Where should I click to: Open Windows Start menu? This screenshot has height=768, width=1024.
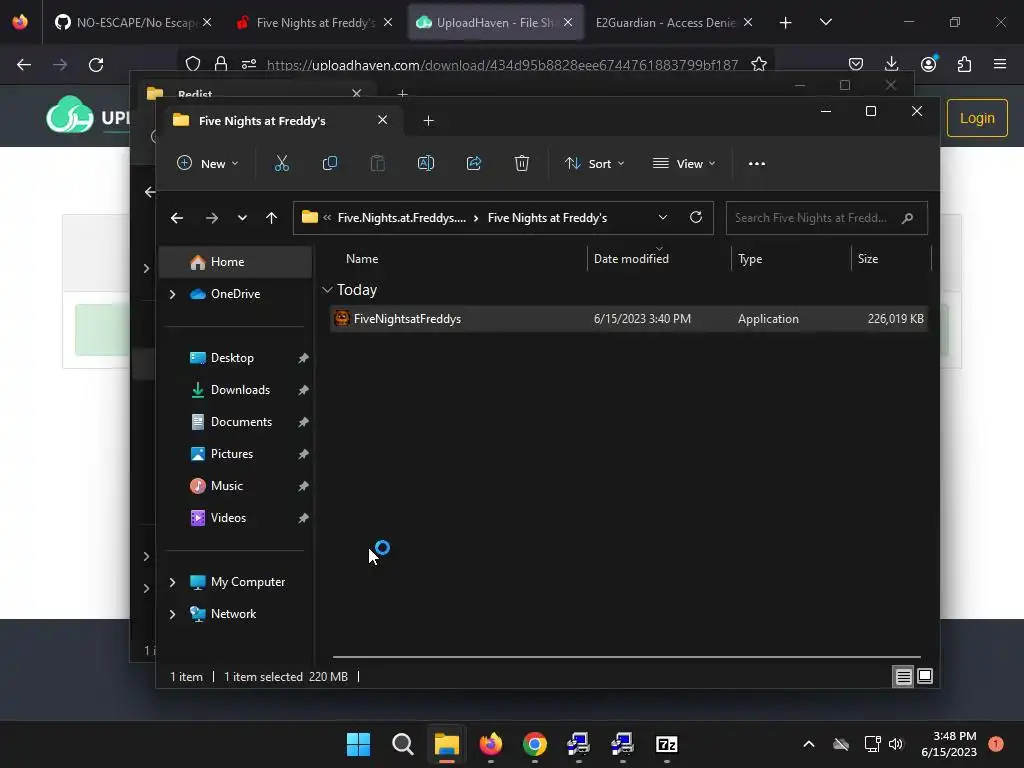tap(358, 744)
